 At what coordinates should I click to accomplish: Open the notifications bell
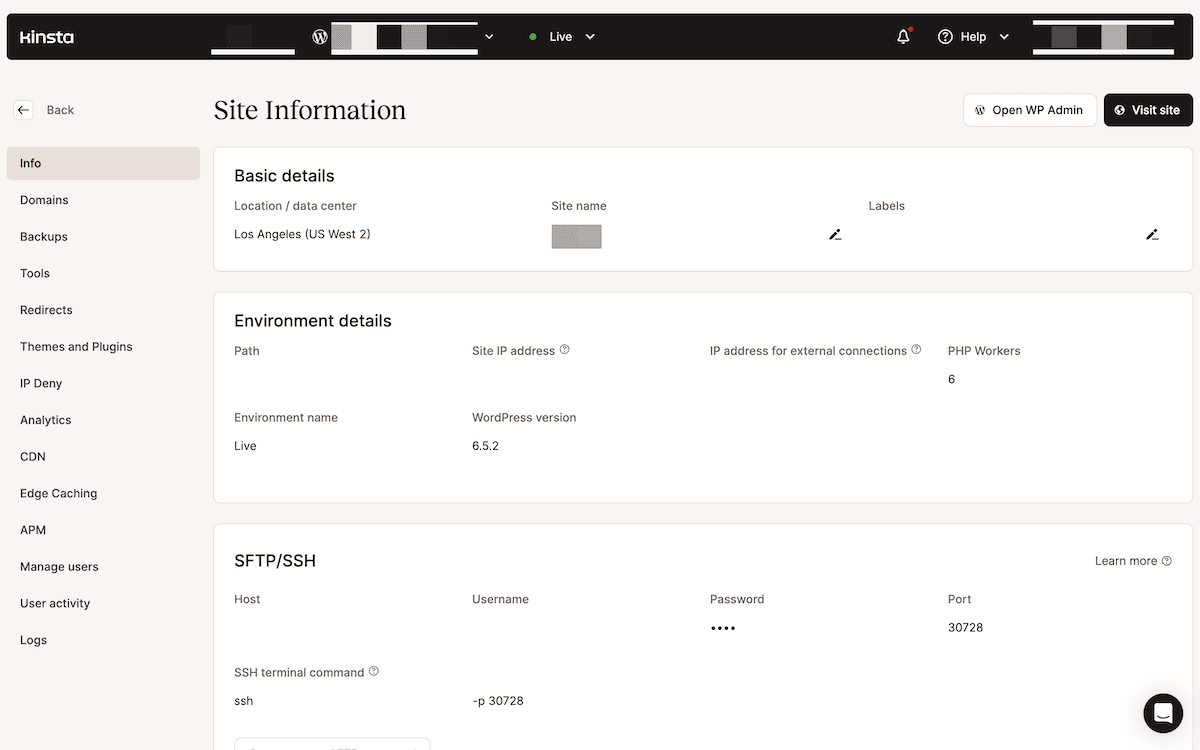coord(904,36)
